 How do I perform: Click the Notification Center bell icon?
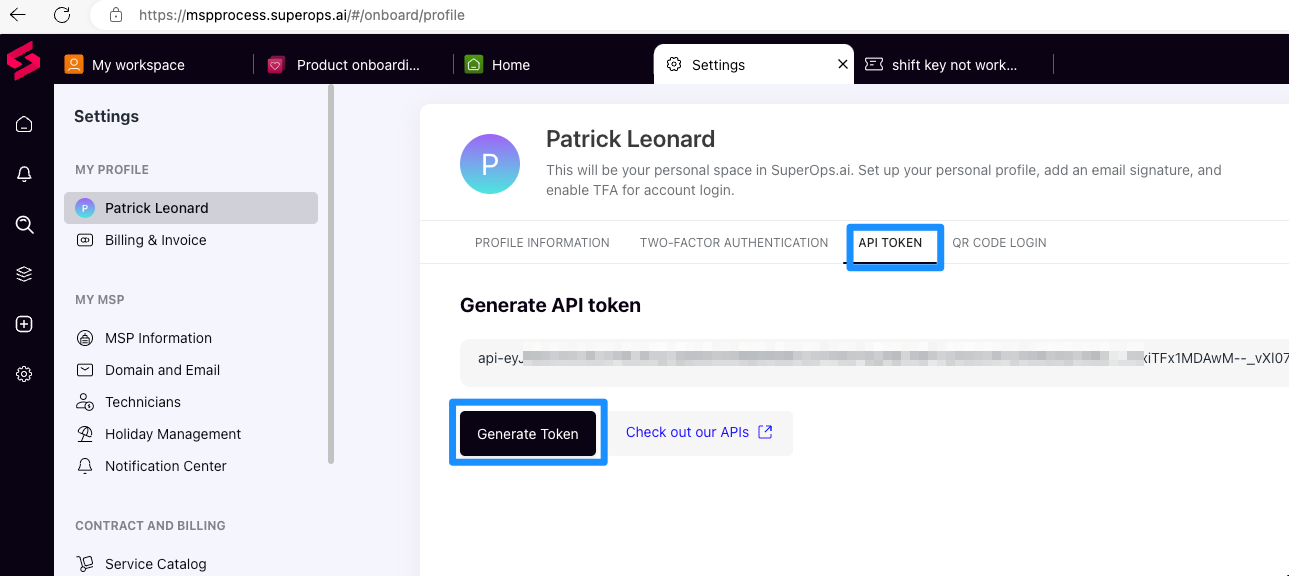pyautogui.click(x=85, y=466)
